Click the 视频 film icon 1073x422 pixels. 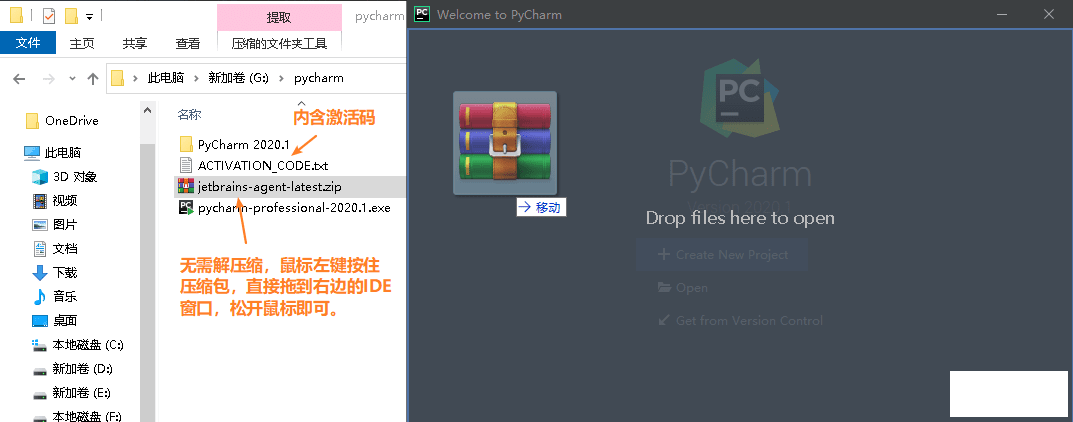(40, 200)
